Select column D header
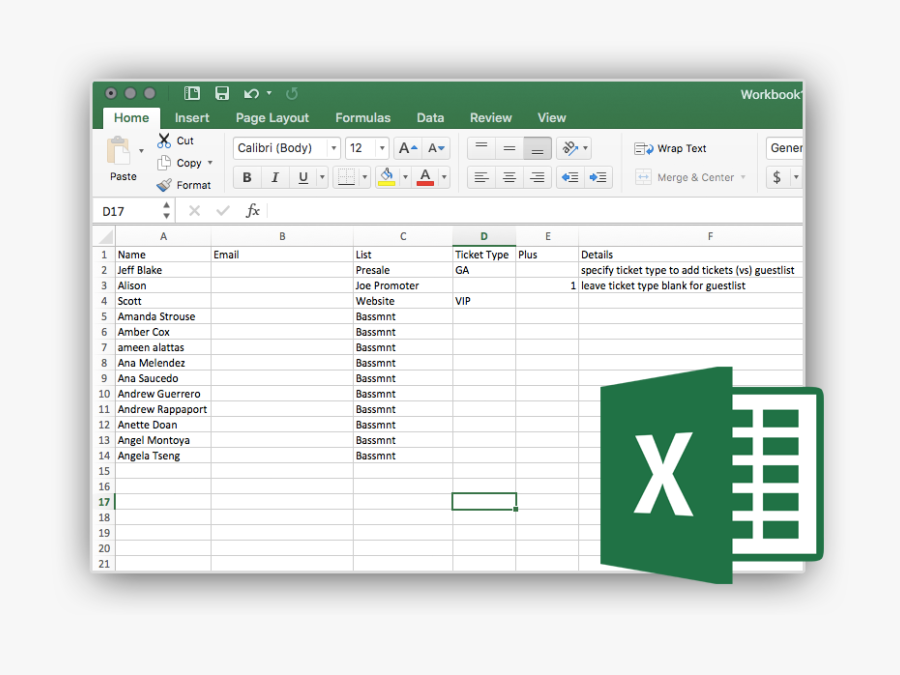The image size is (900, 675). tap(484, 236)
